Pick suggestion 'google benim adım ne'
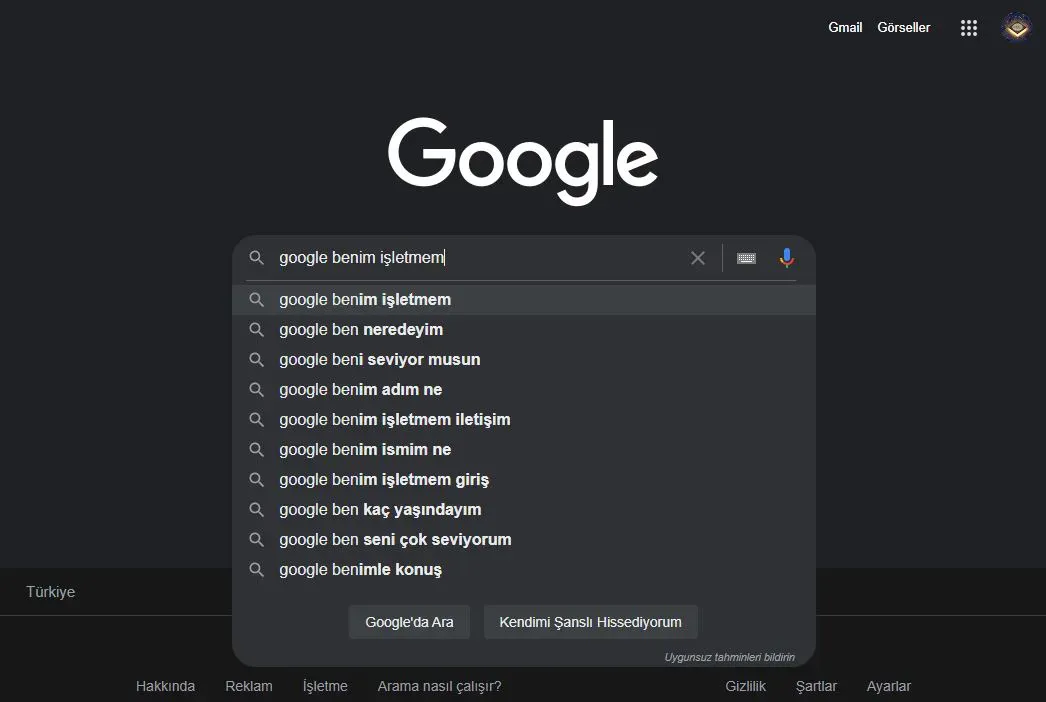This screenshot has height=702, width=1046. point(524,390)
